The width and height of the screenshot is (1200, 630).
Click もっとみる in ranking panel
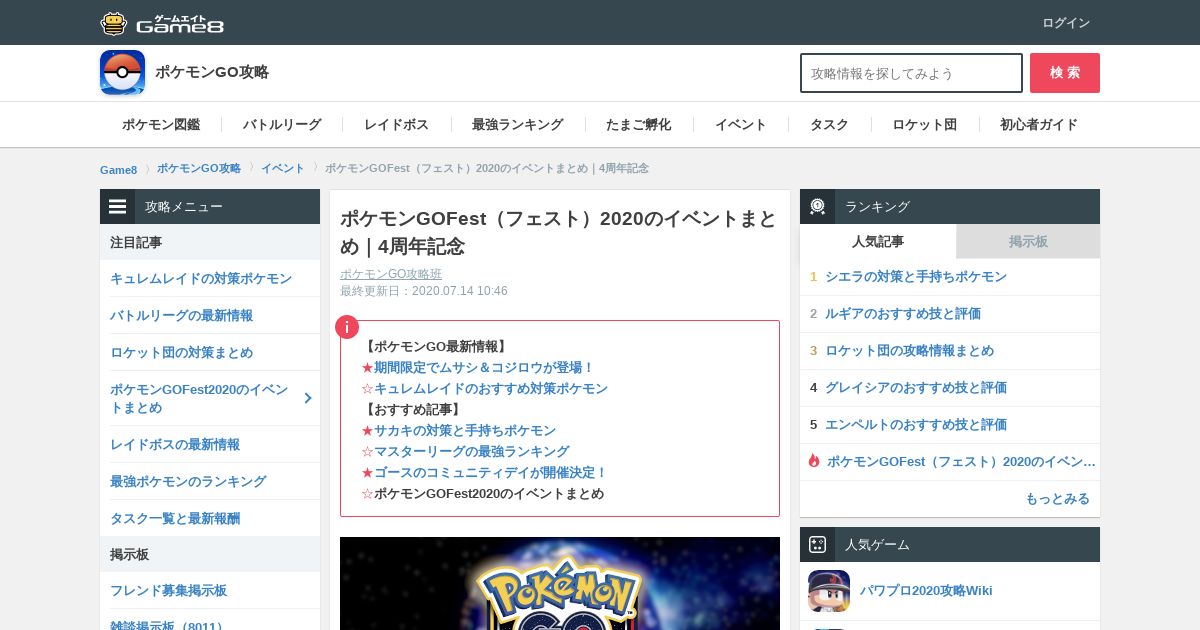[x=1057, y=498]
